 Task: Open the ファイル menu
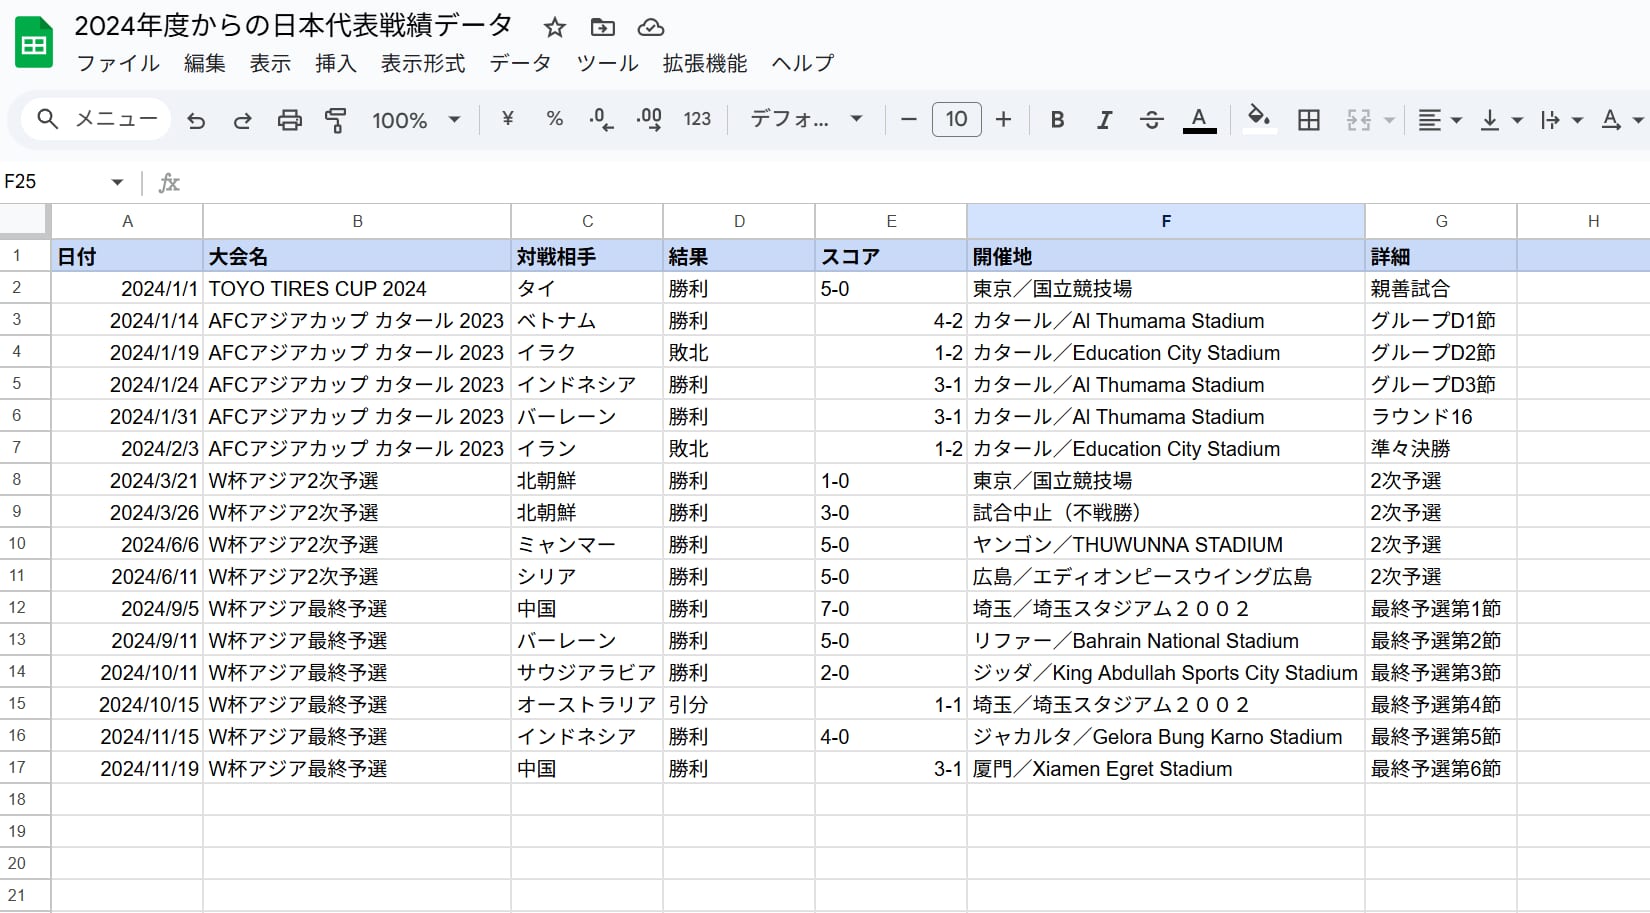click(x=118, y=63)
